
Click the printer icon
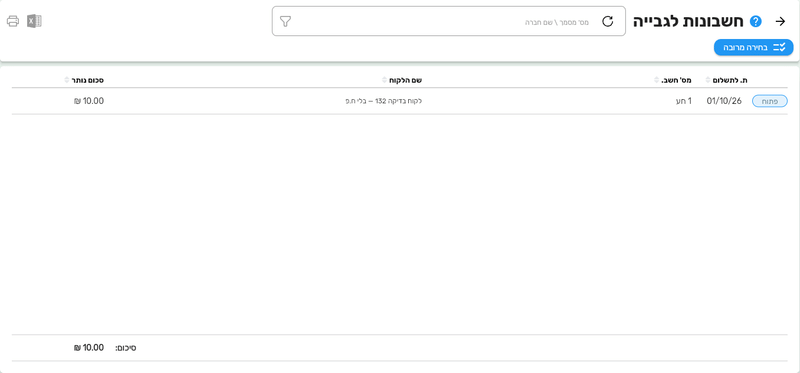[13, 21]
